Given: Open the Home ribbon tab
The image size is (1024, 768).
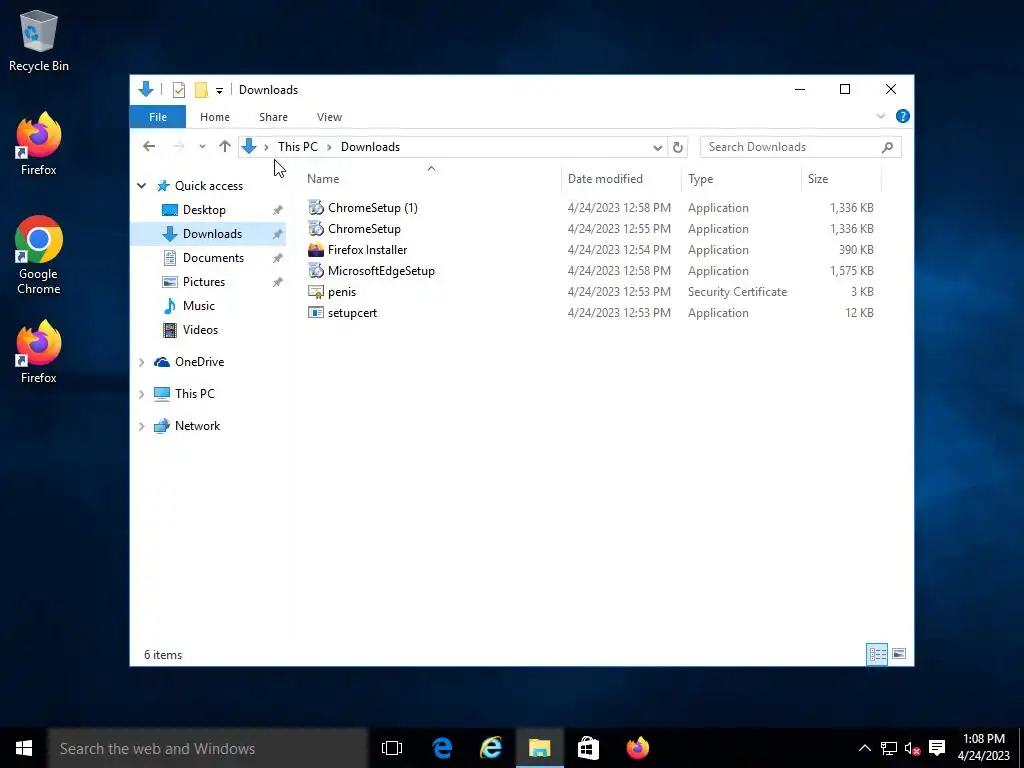Looking at the screenshot, I should [215, 117].
